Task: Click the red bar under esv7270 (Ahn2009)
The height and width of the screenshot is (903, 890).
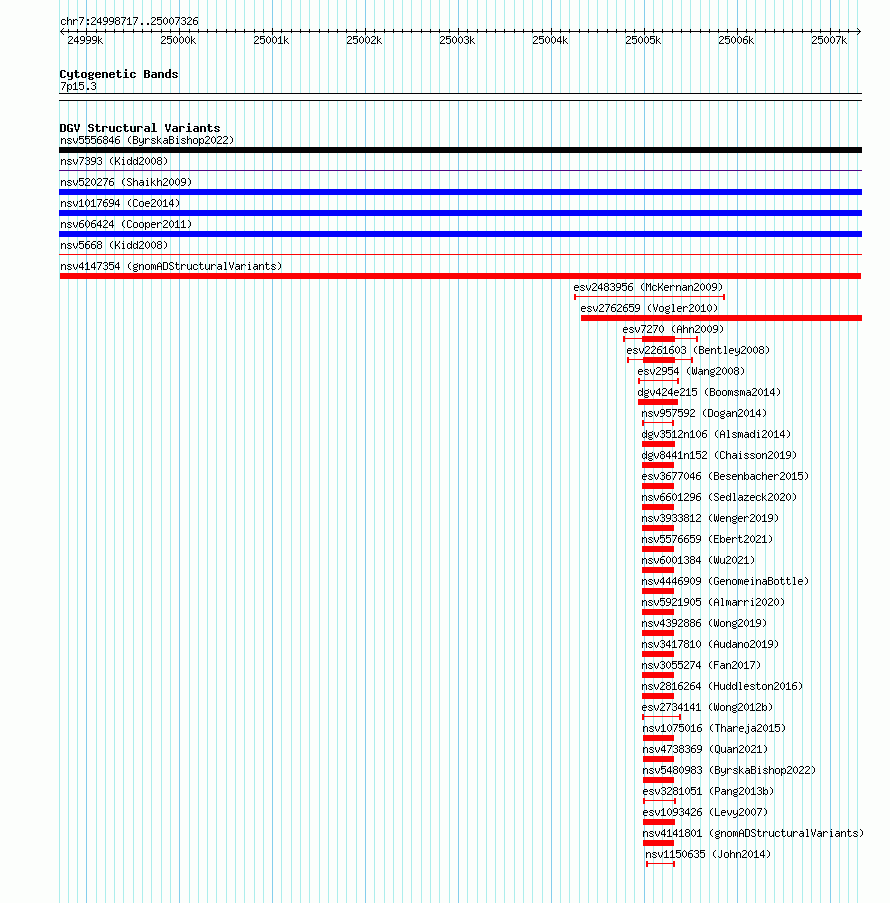Action: tap(658, 339)
